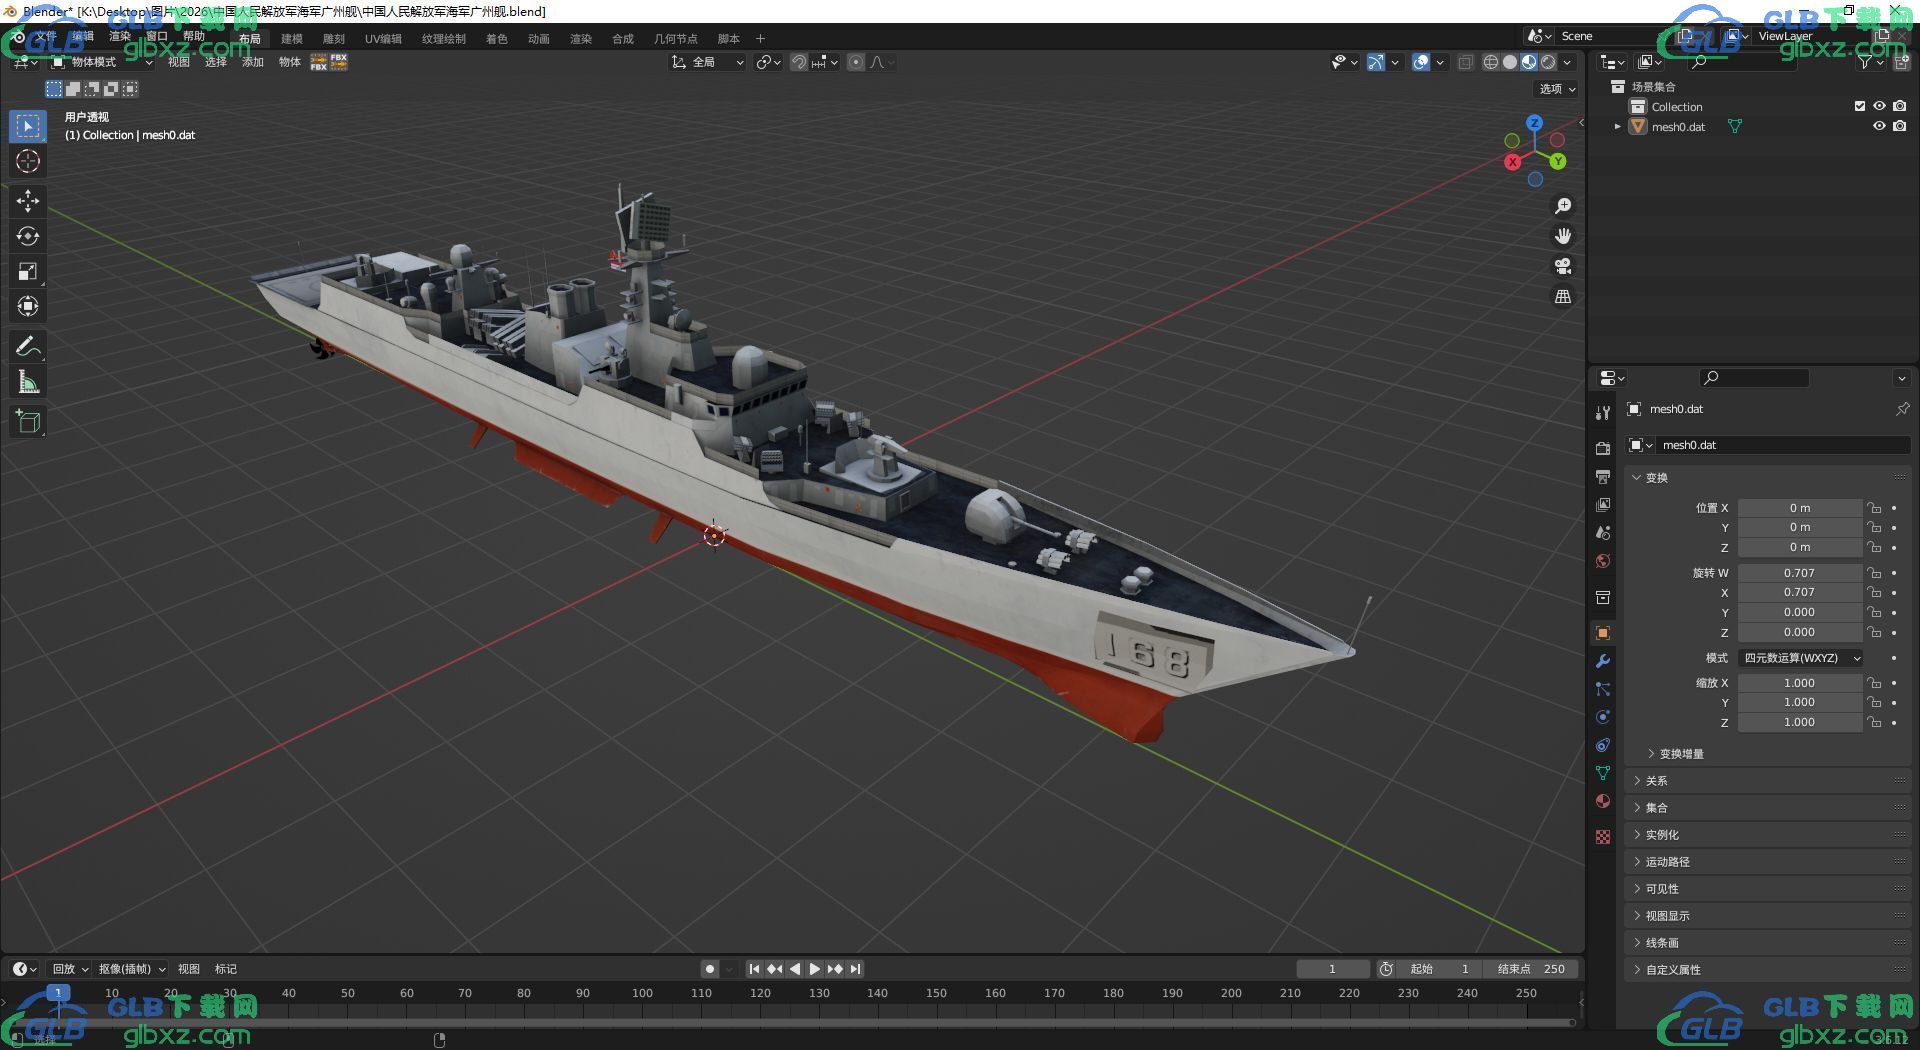
Task: Open the viewport 选项 options dropdown
Action: tap(1557, 89)
